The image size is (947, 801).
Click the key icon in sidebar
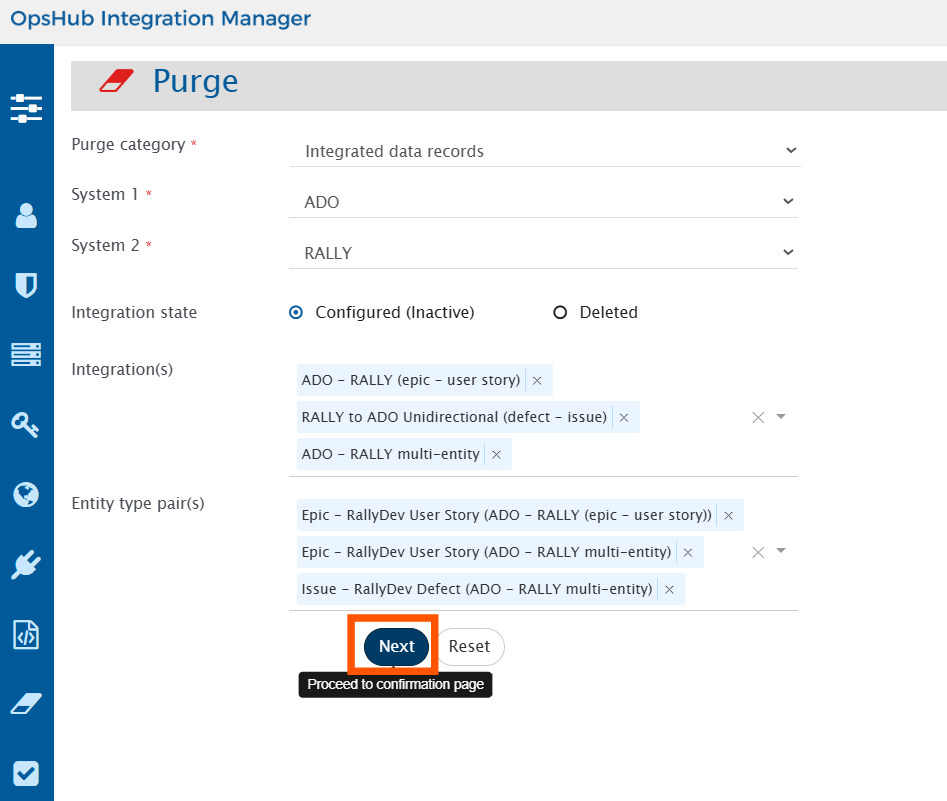click(26, 425)
